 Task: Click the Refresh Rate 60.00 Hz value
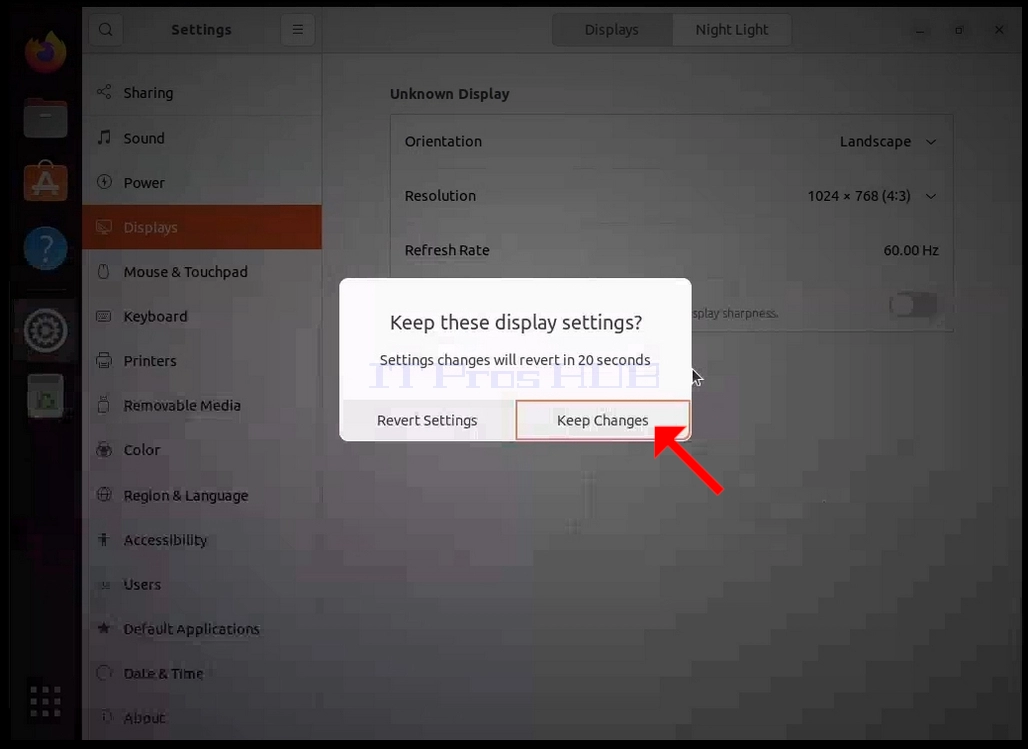coord(911,251)
